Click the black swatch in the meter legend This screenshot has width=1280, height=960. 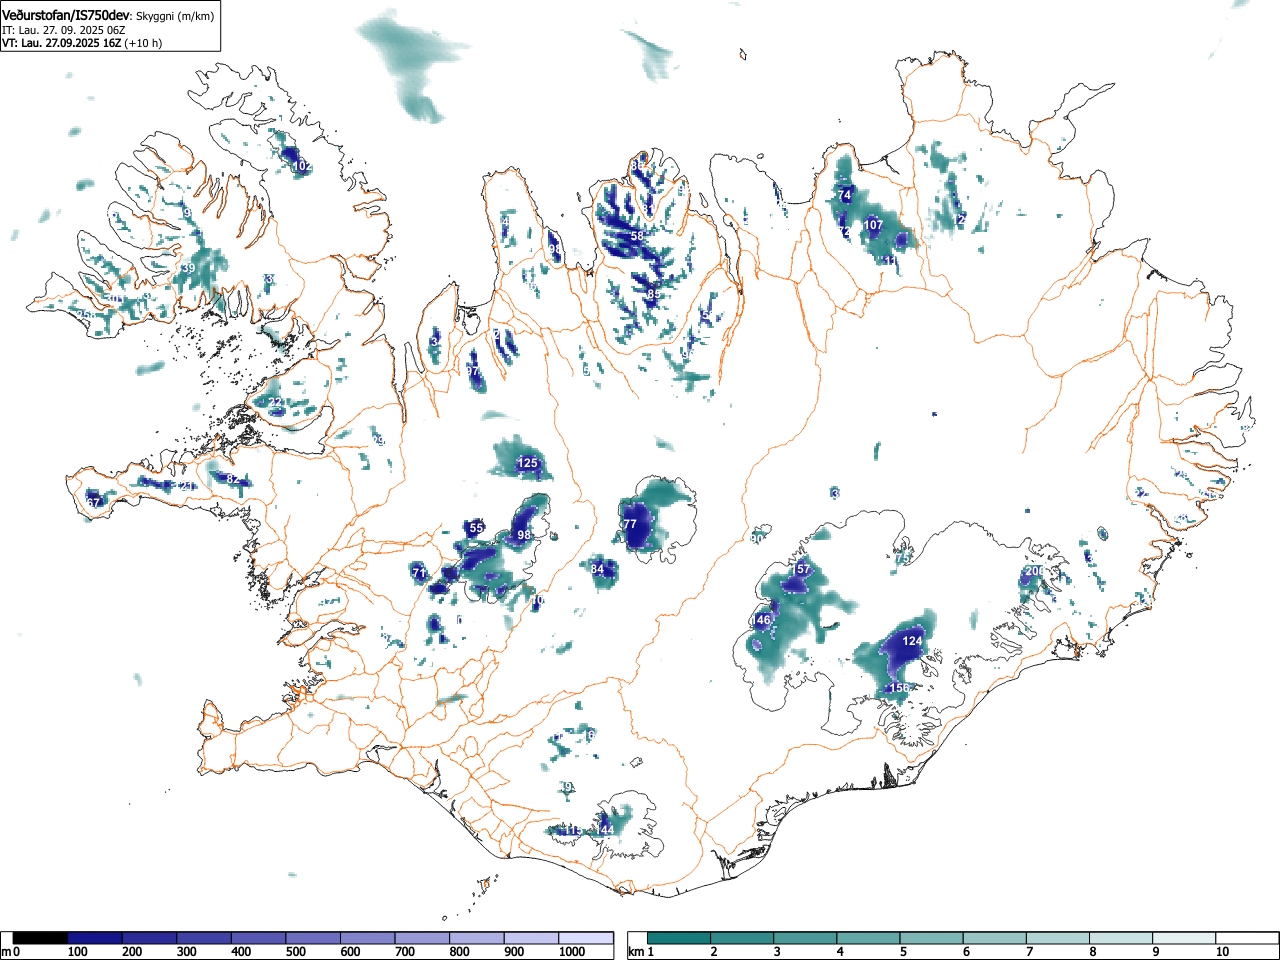click(x=40, y=938)
